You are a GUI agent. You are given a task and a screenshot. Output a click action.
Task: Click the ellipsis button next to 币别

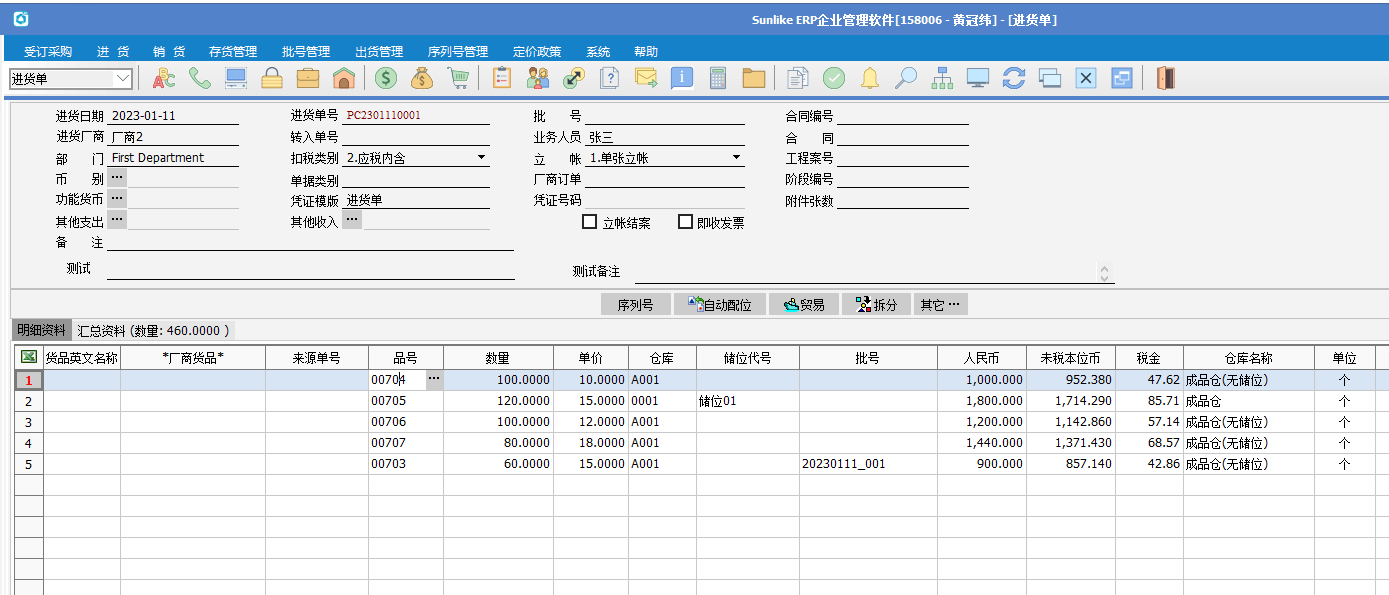[x=117, y=178]
